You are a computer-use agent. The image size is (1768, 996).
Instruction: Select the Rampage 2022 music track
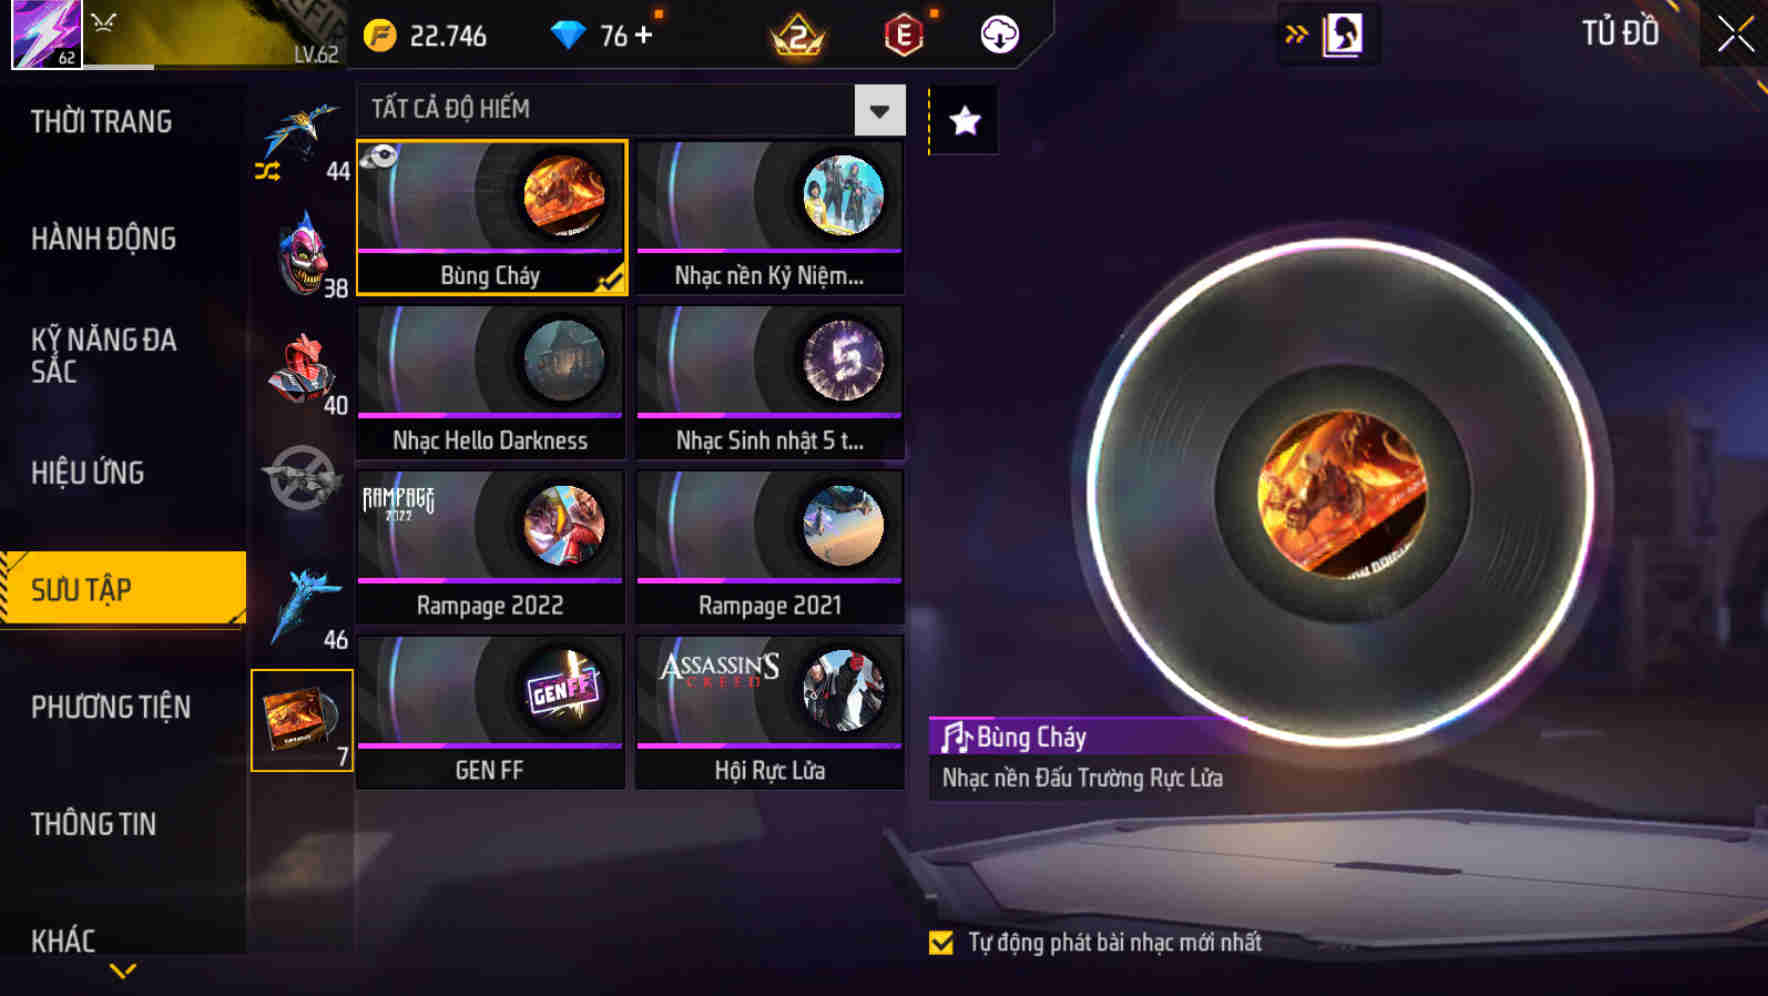(x=491, y=547)
